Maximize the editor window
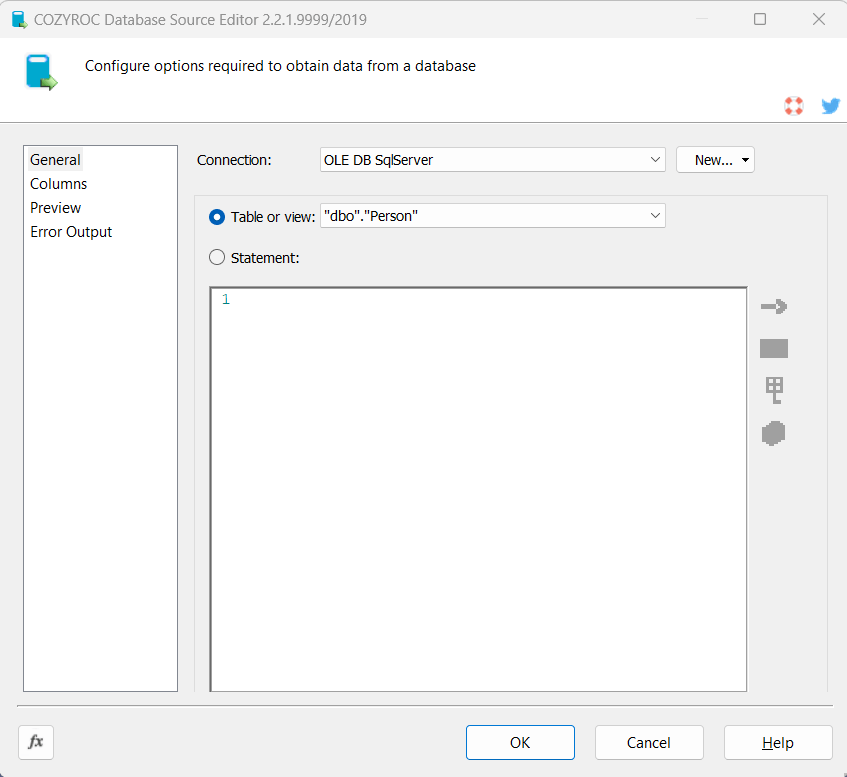The width and height of the screenshot is (847, 777). coord(759,19)
